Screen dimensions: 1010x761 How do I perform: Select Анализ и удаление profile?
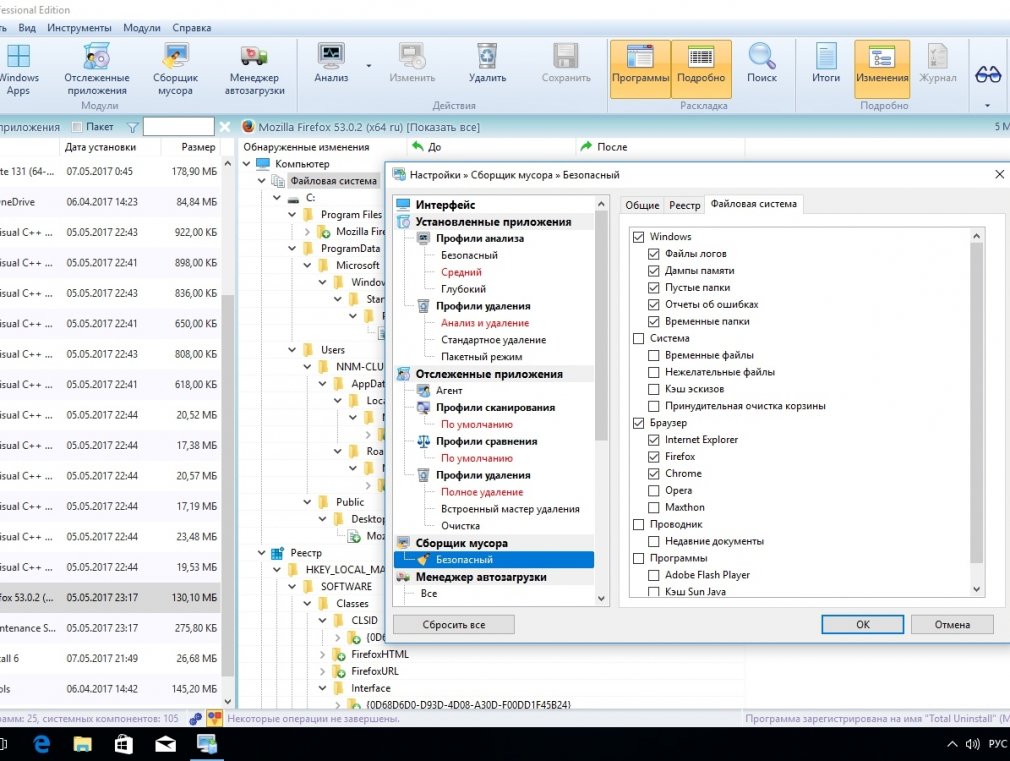point(485,323)
